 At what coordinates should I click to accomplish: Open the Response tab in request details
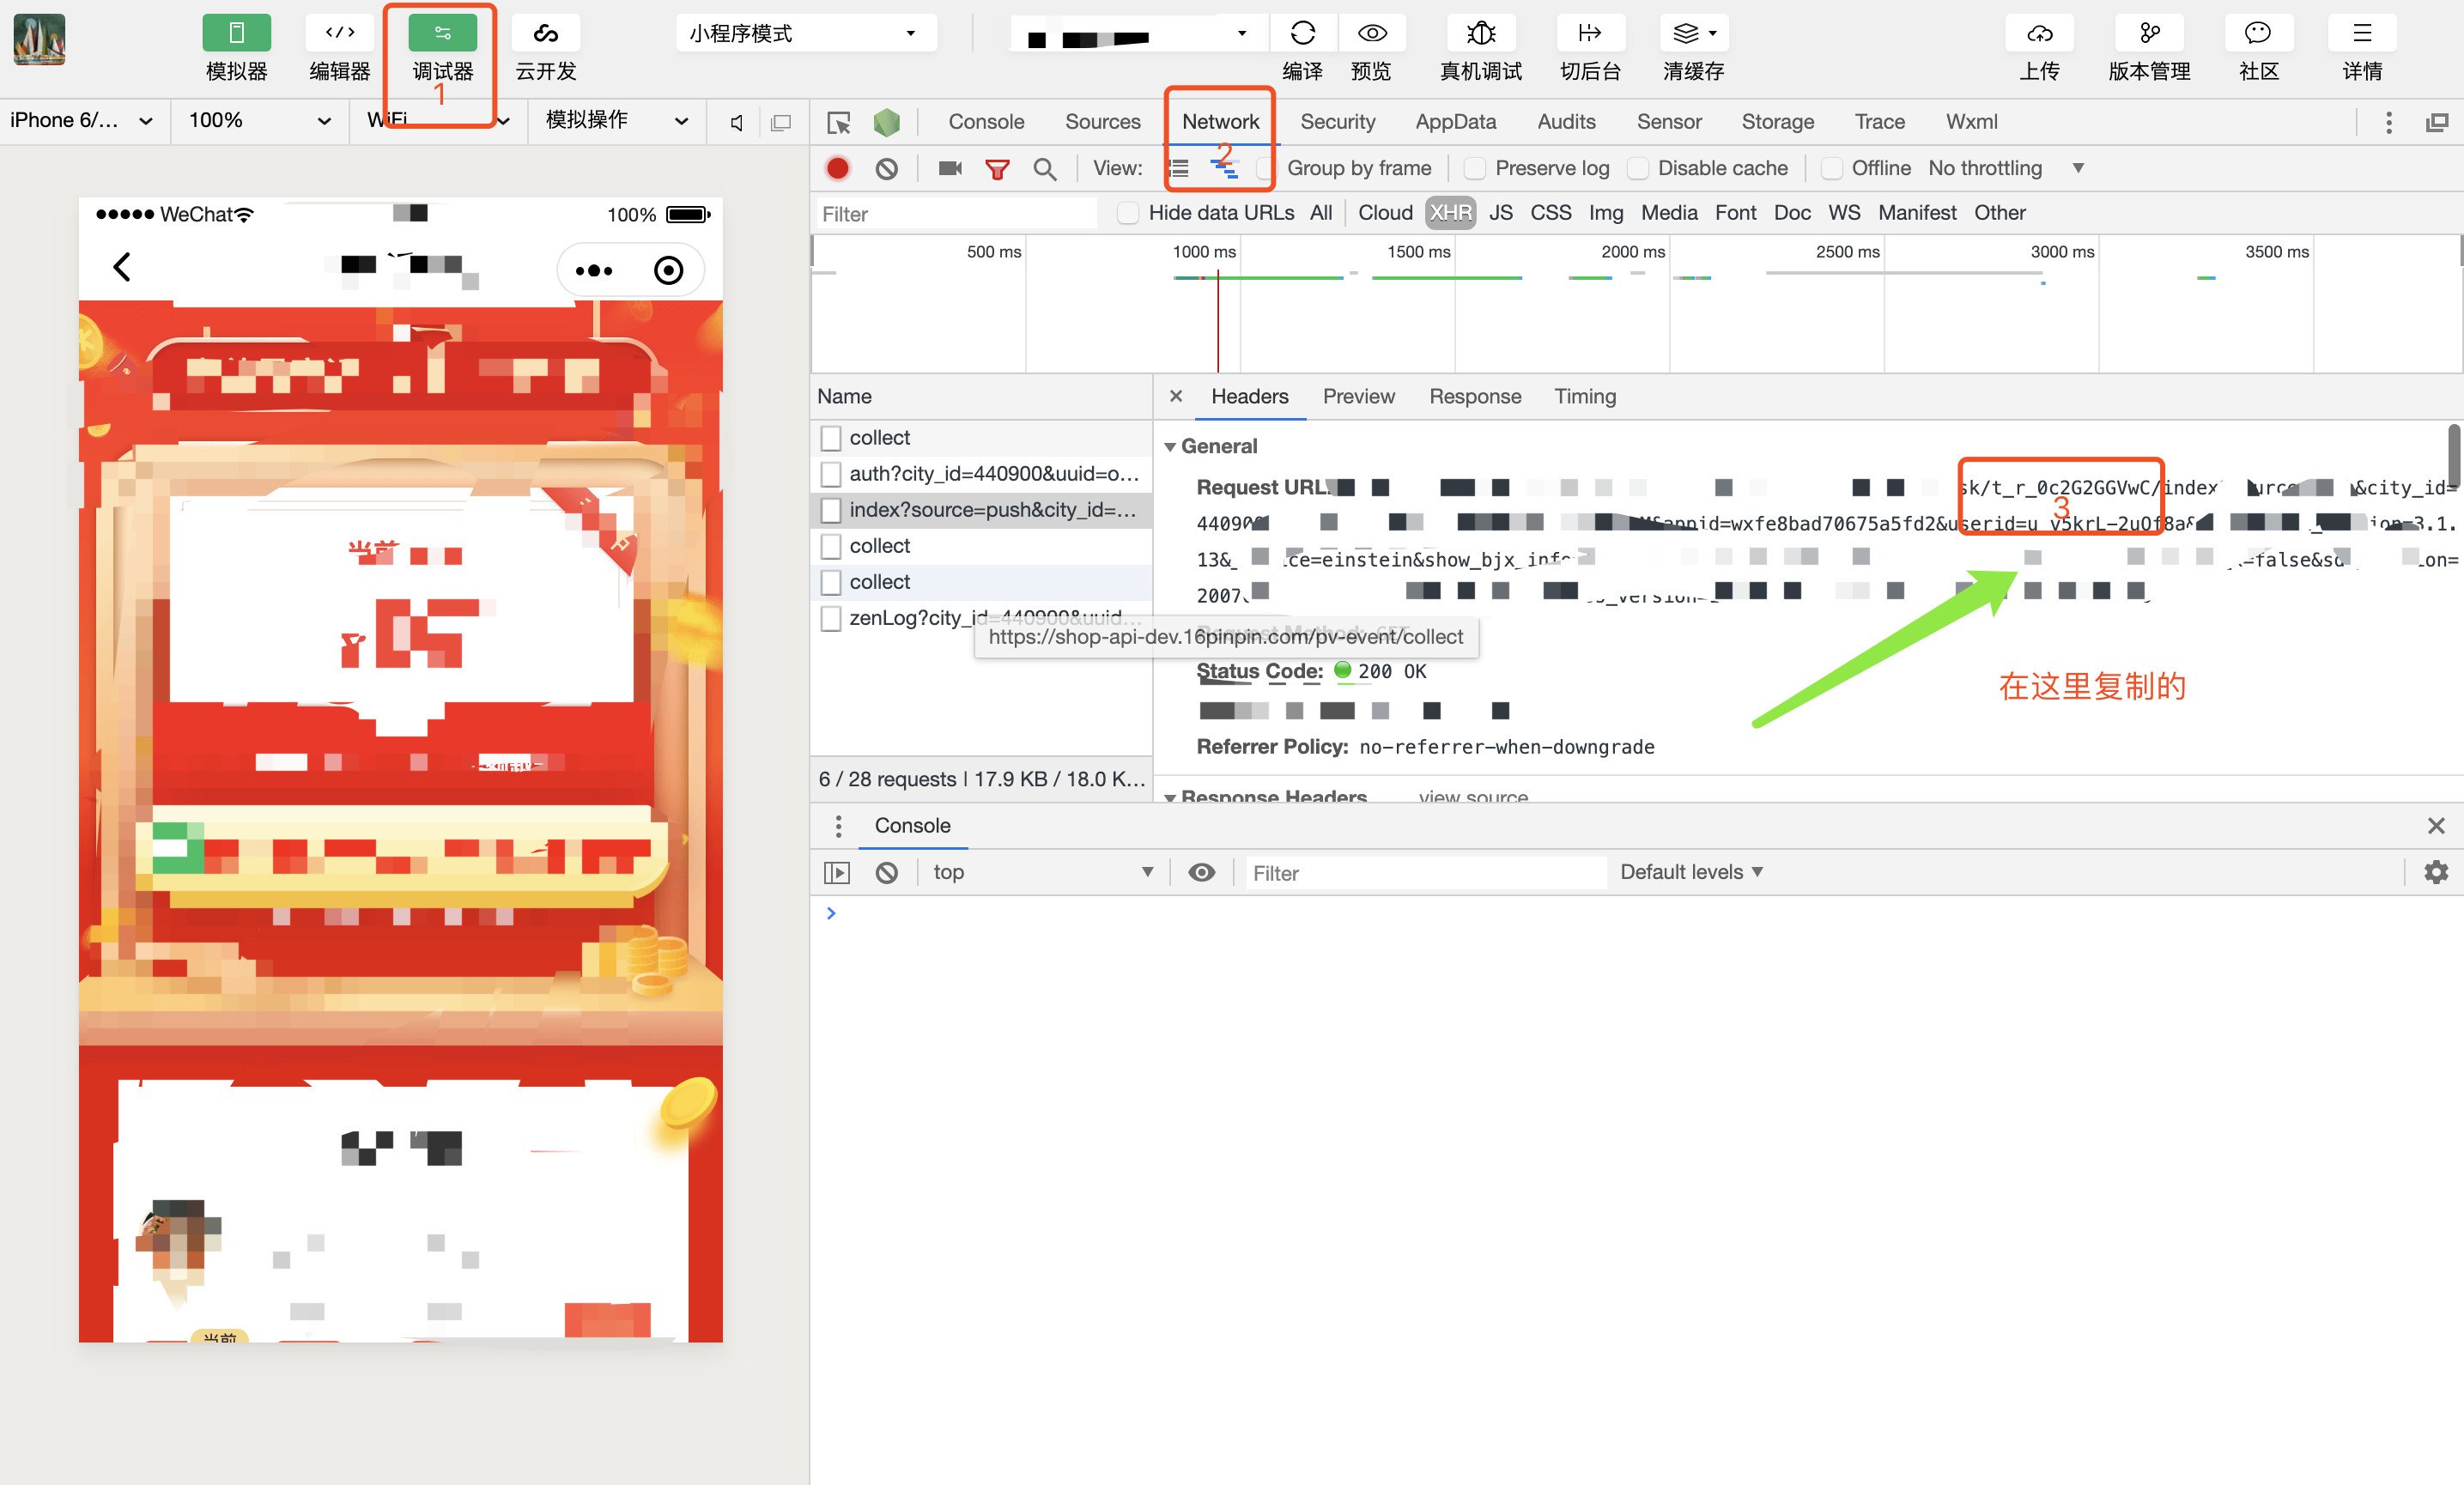pos(1474,397)
